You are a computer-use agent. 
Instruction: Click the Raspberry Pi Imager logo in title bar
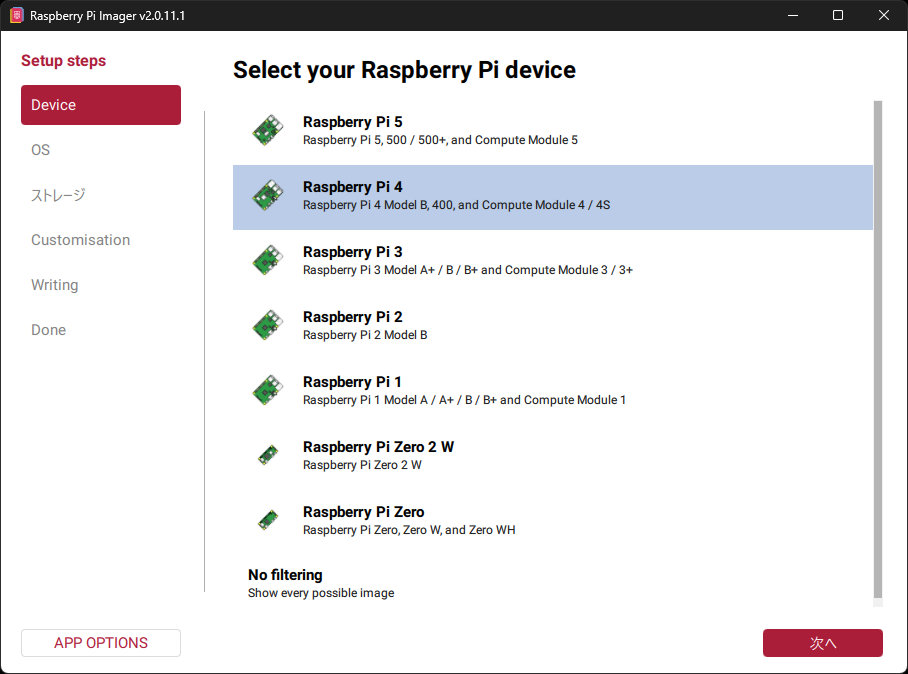[17, 16]
